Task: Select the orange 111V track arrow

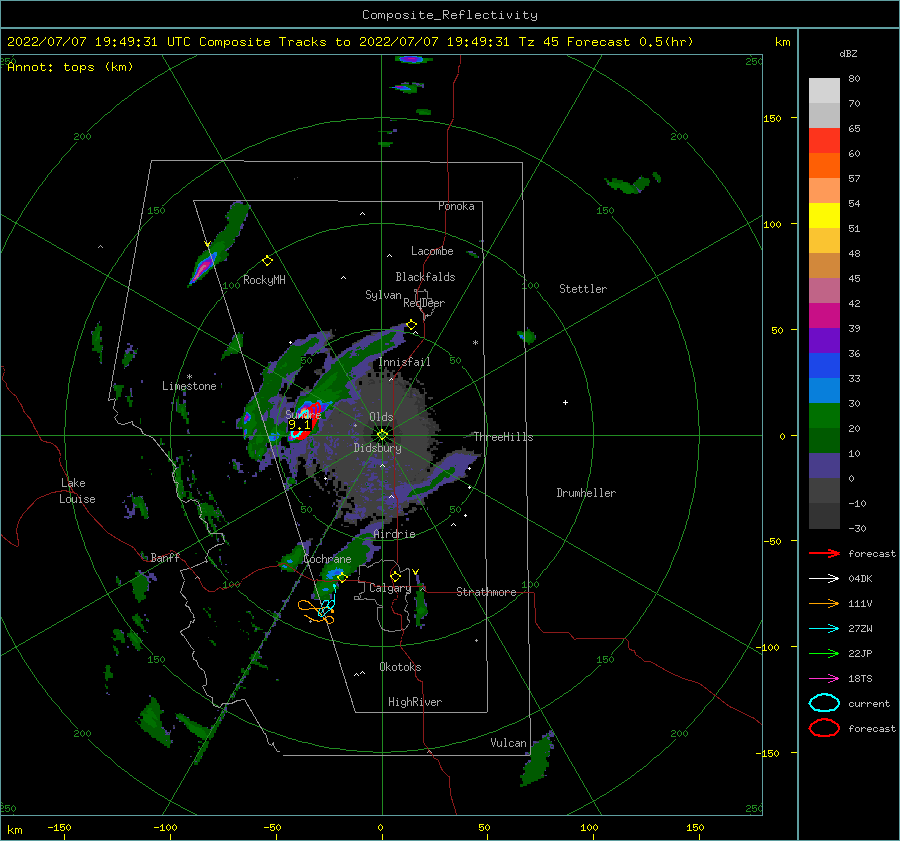Action: tap(824, 603)
